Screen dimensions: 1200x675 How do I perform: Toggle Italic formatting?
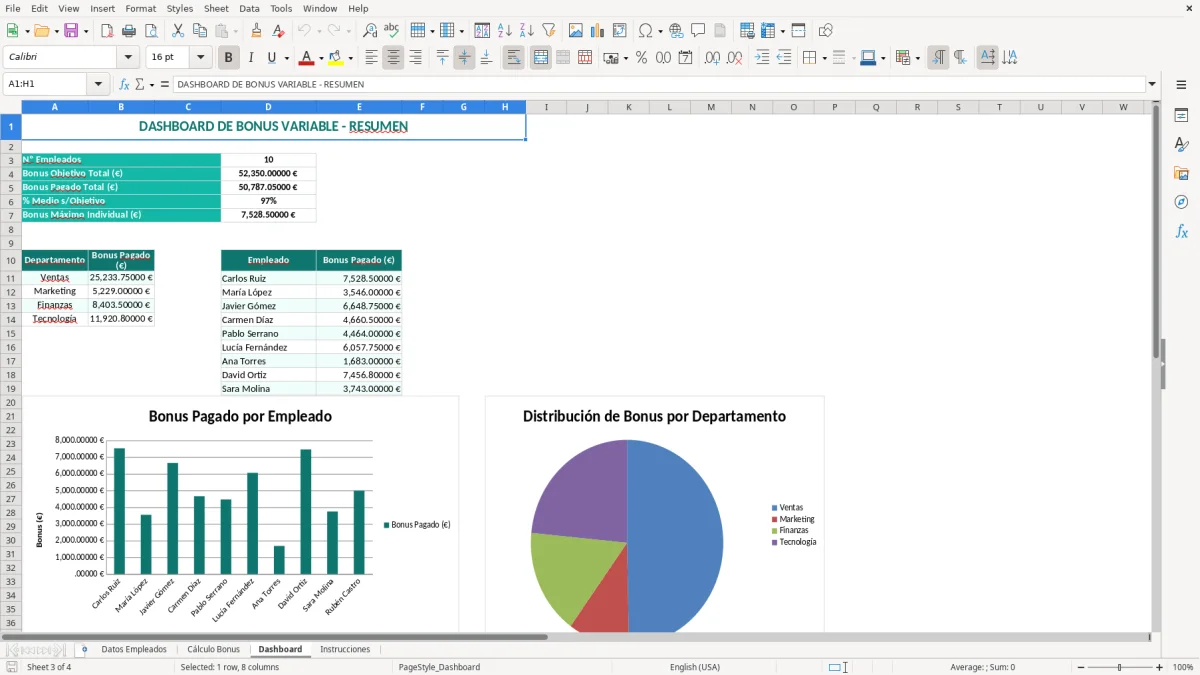coord(251,58)
